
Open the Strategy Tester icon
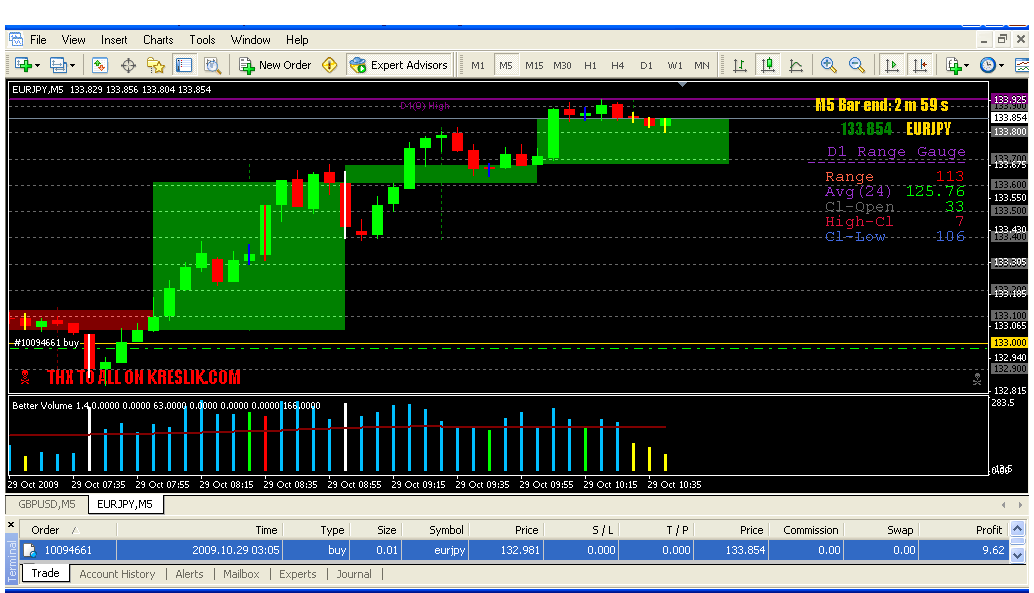[x=212, y=65]
